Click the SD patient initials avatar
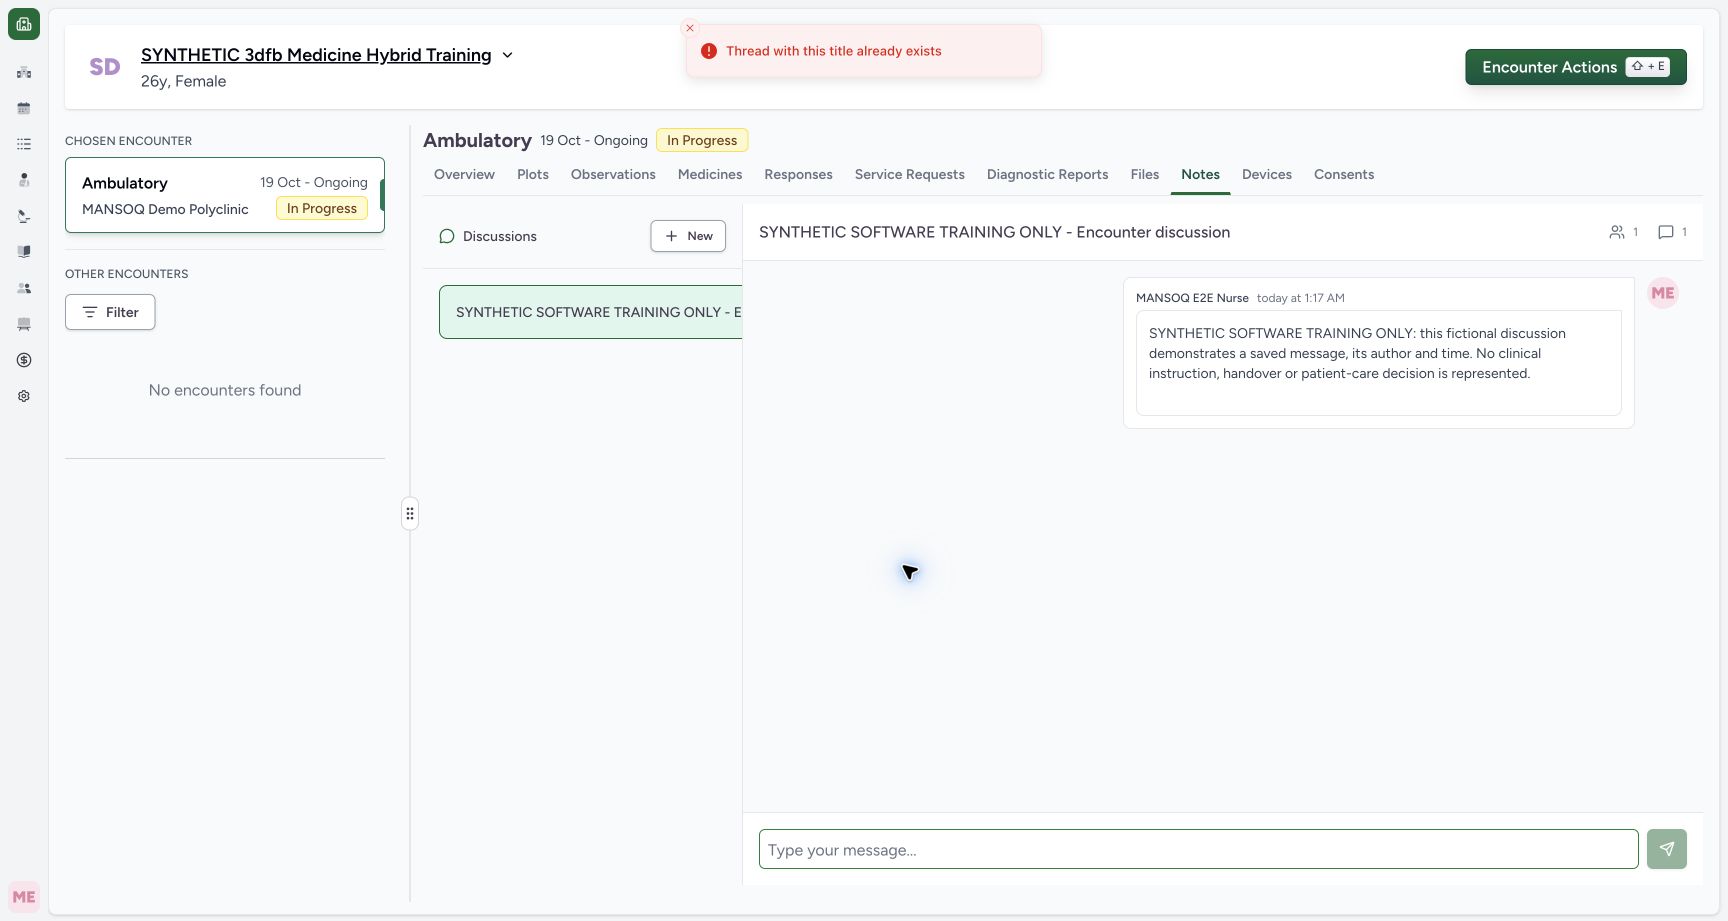 coord(105,67)
